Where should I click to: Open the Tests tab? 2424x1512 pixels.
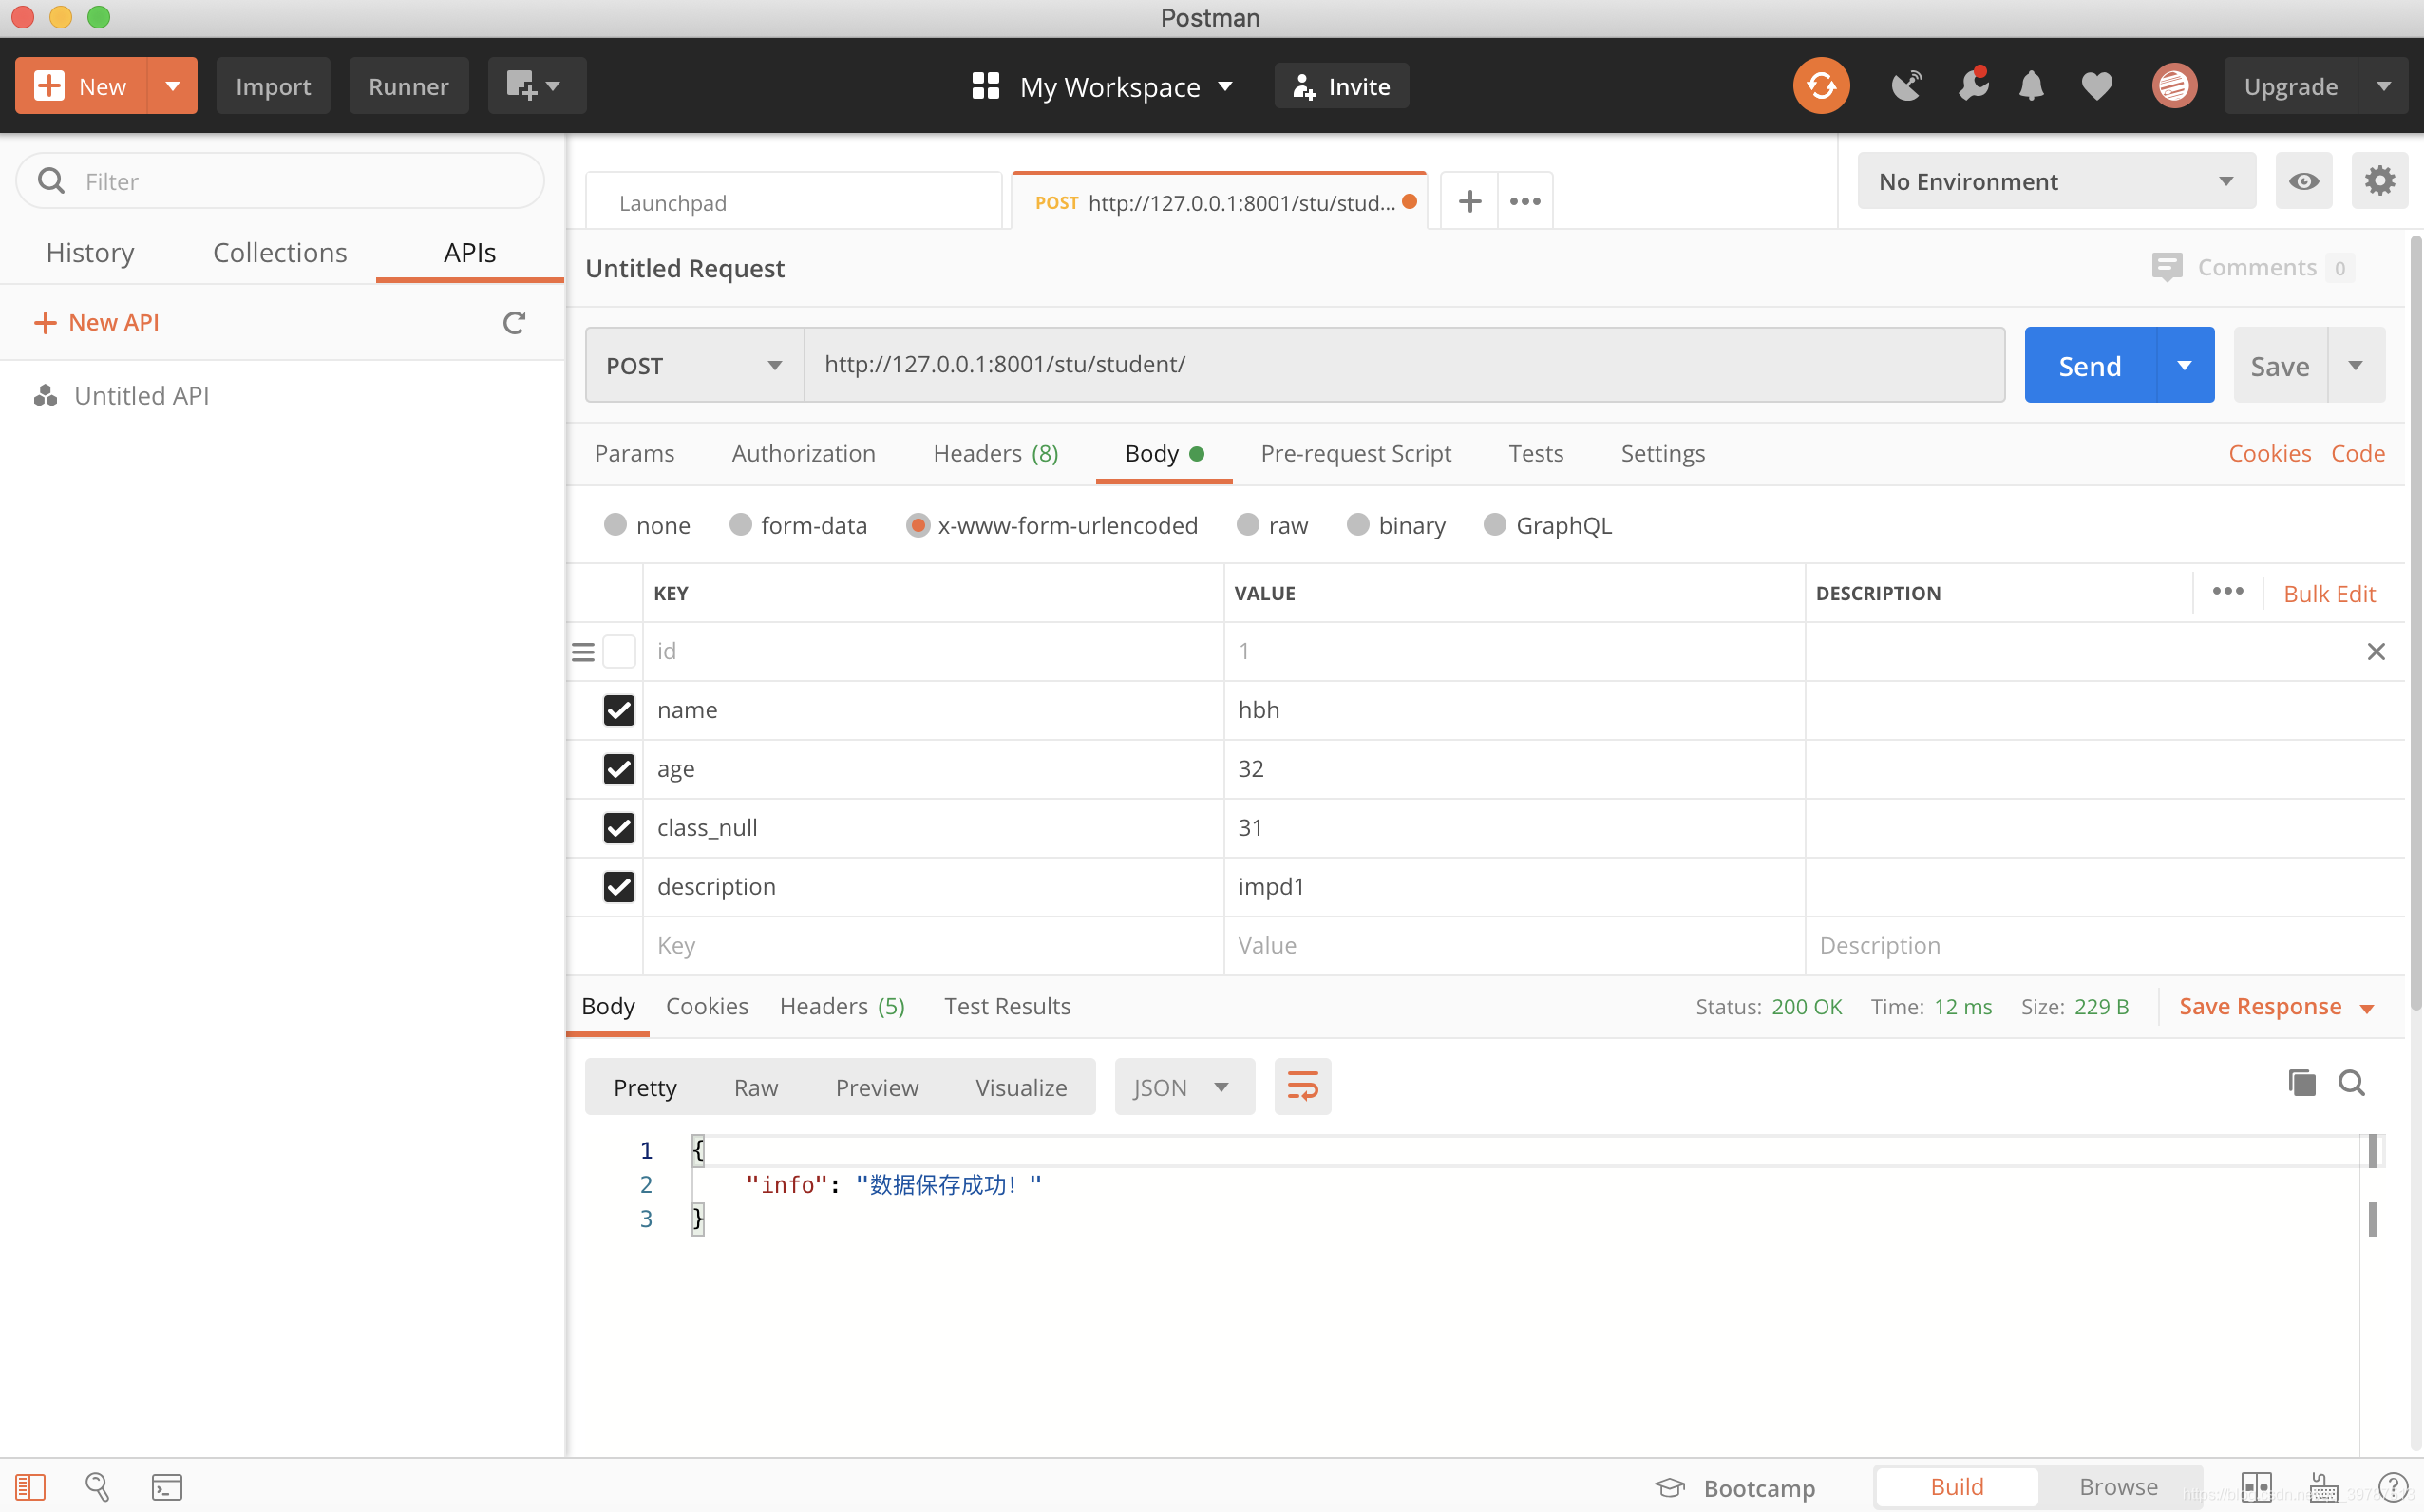1535,454
